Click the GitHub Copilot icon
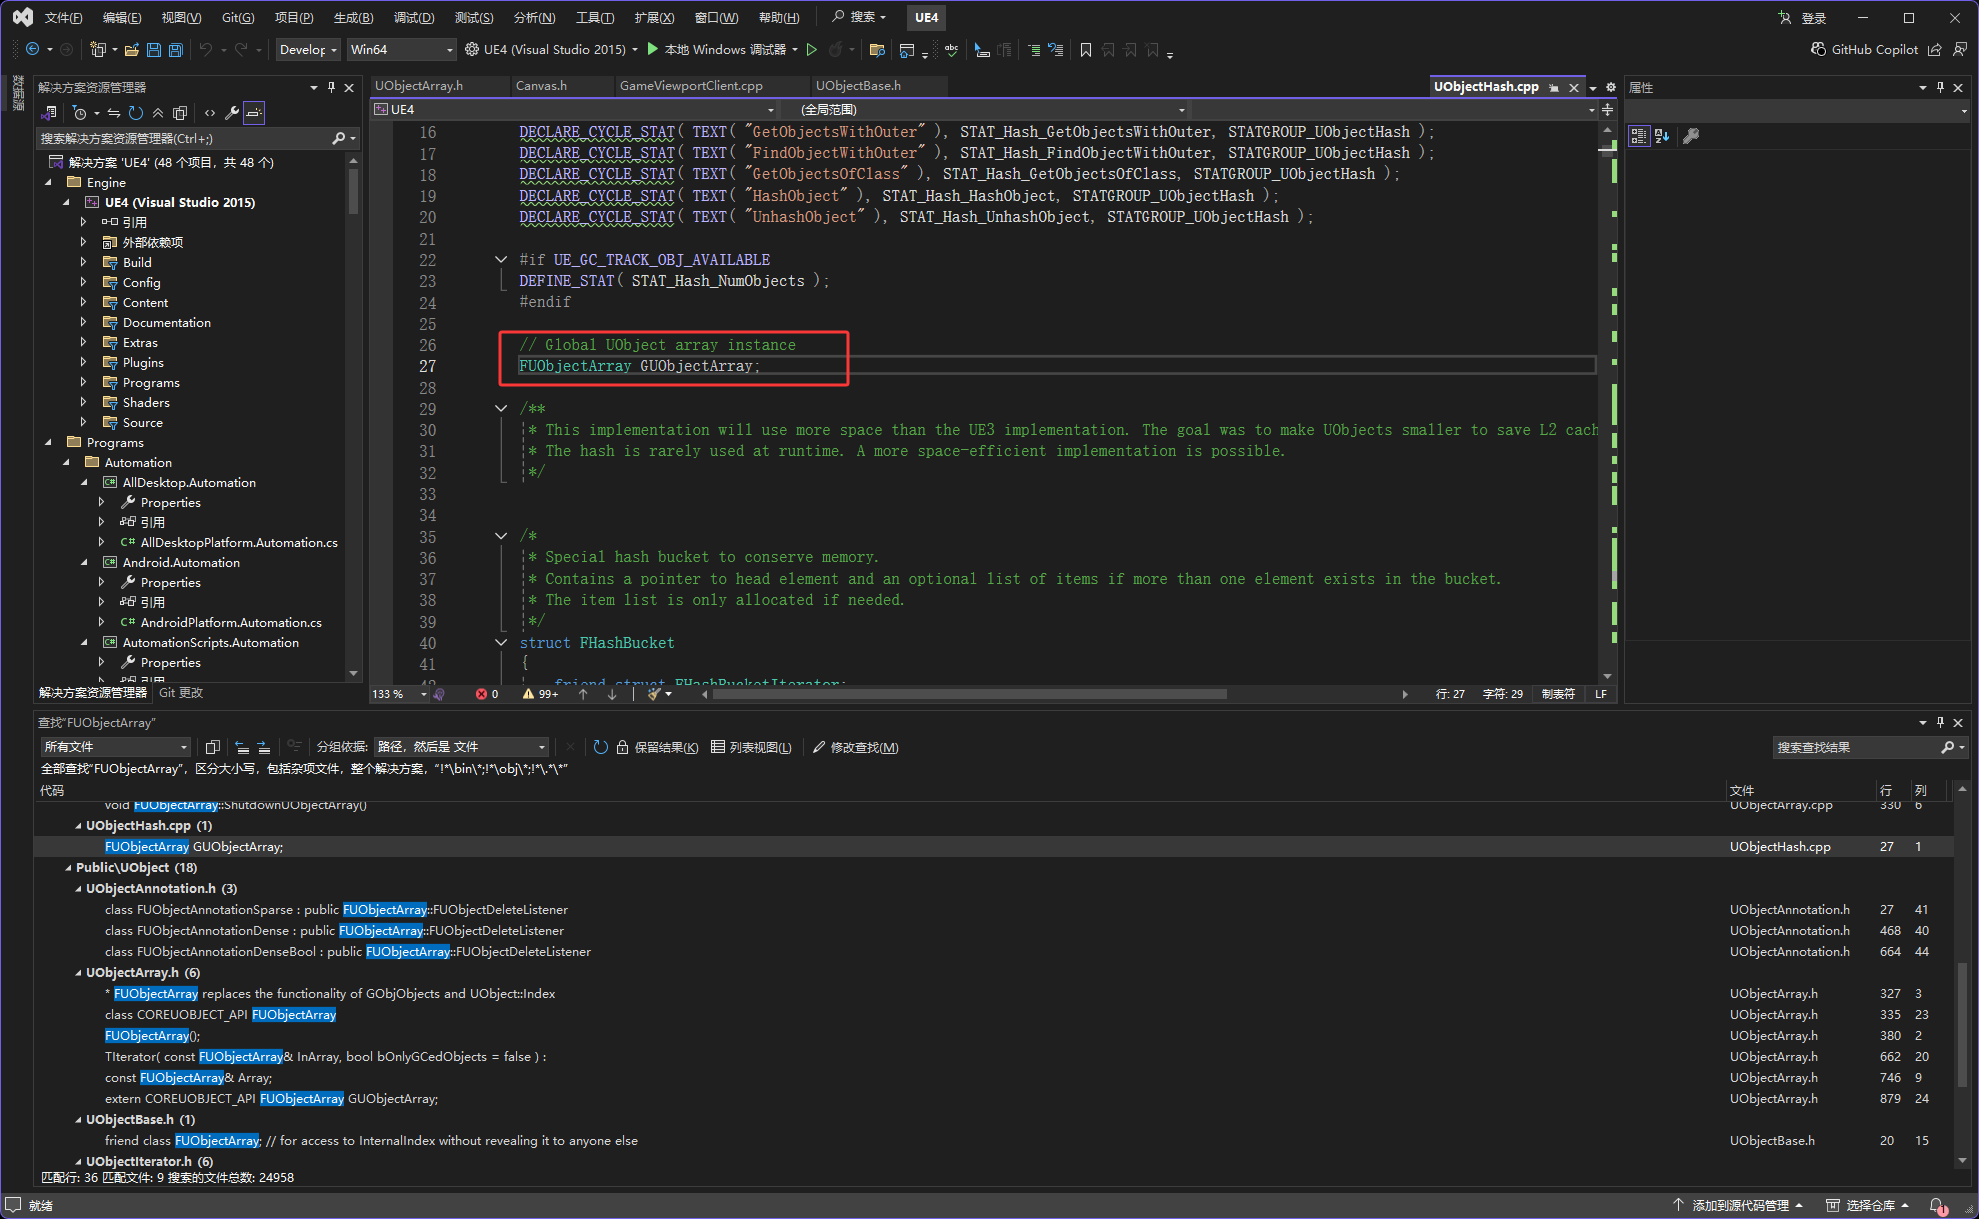The image size is (1979, 1219). 1819,49
